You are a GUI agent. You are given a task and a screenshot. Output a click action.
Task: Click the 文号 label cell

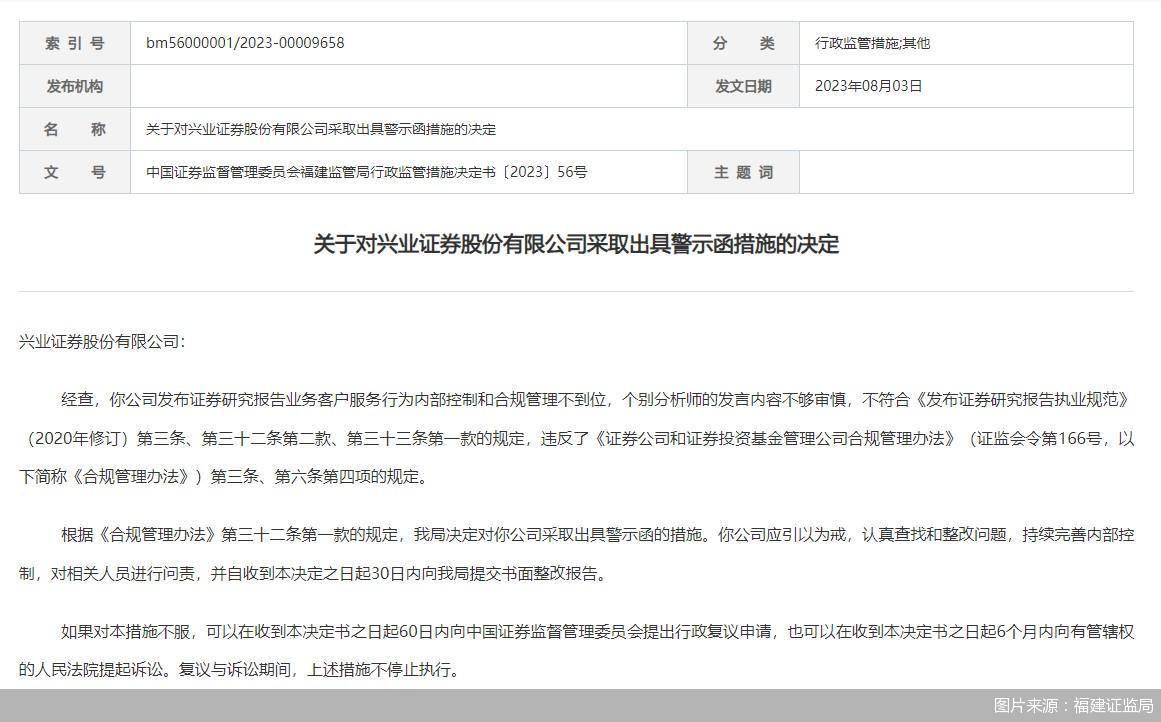(x=75, y=172)
